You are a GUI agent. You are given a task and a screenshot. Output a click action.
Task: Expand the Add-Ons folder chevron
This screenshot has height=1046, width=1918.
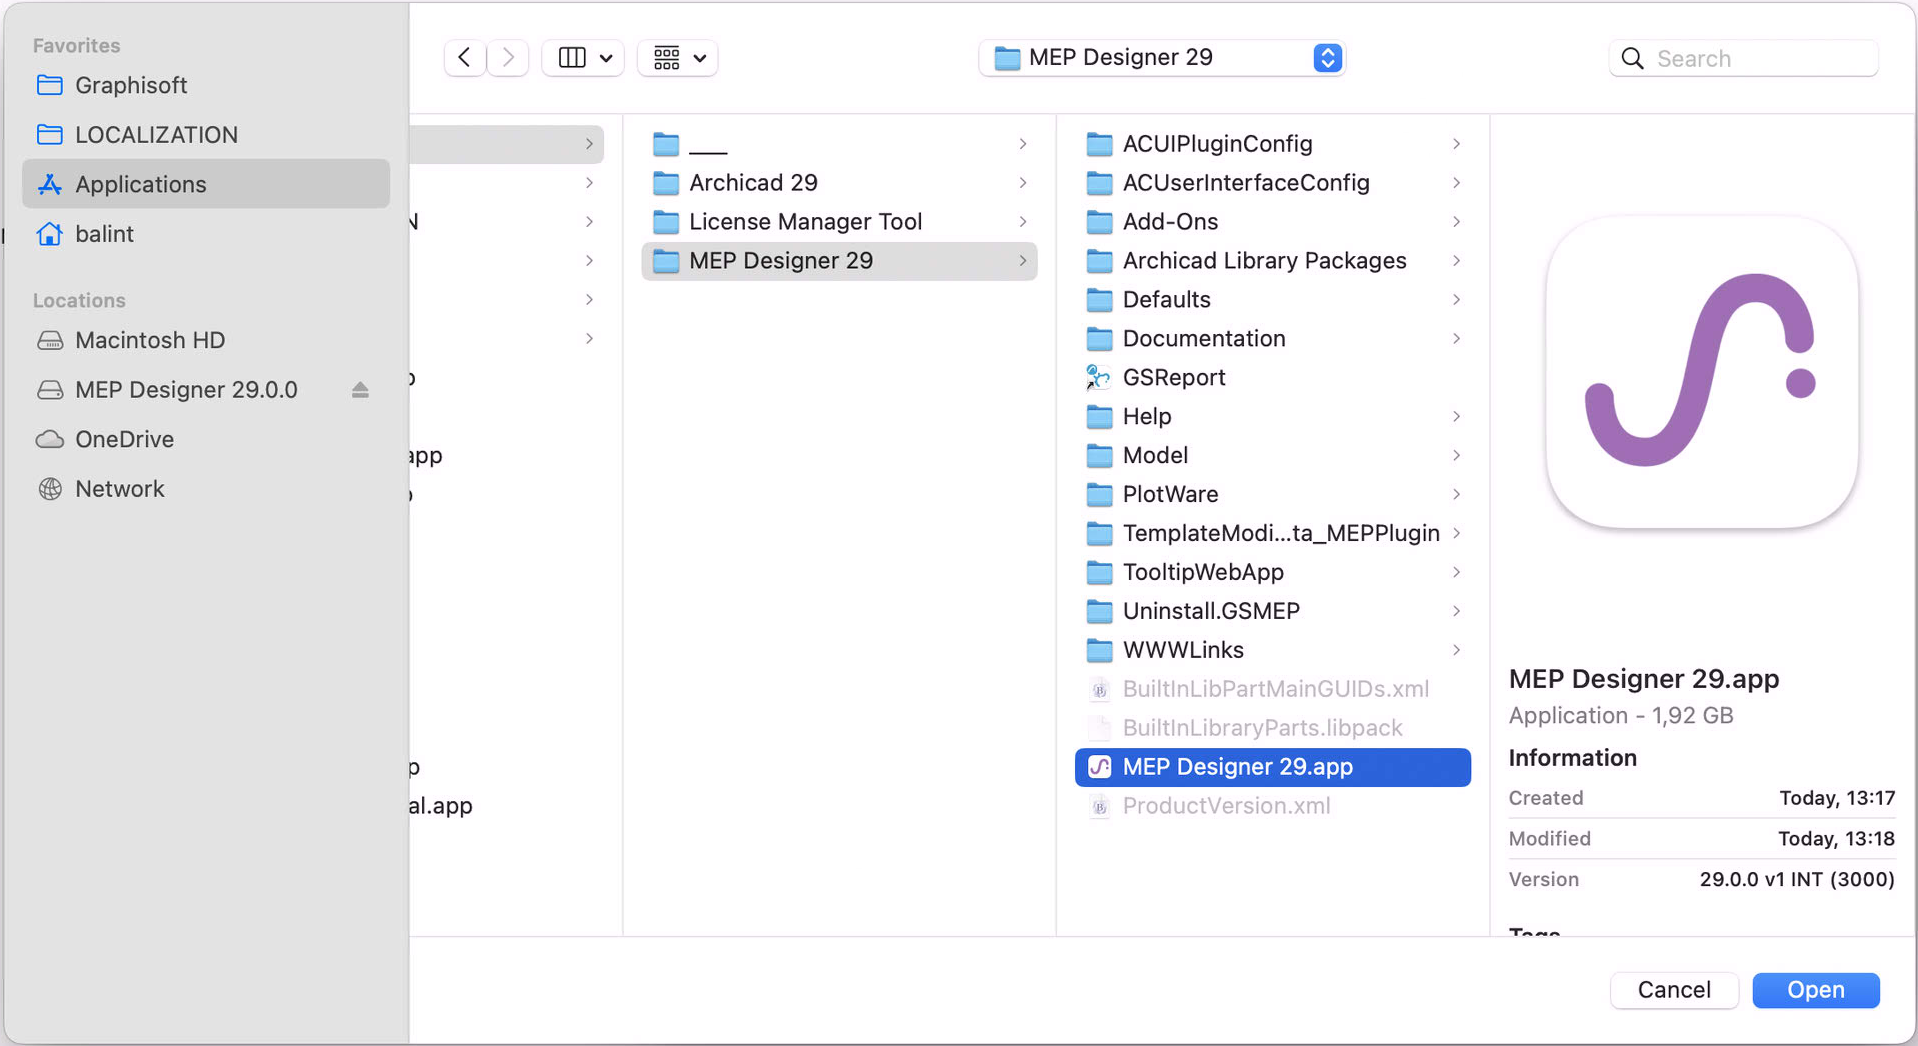[x=1456, y=222]
